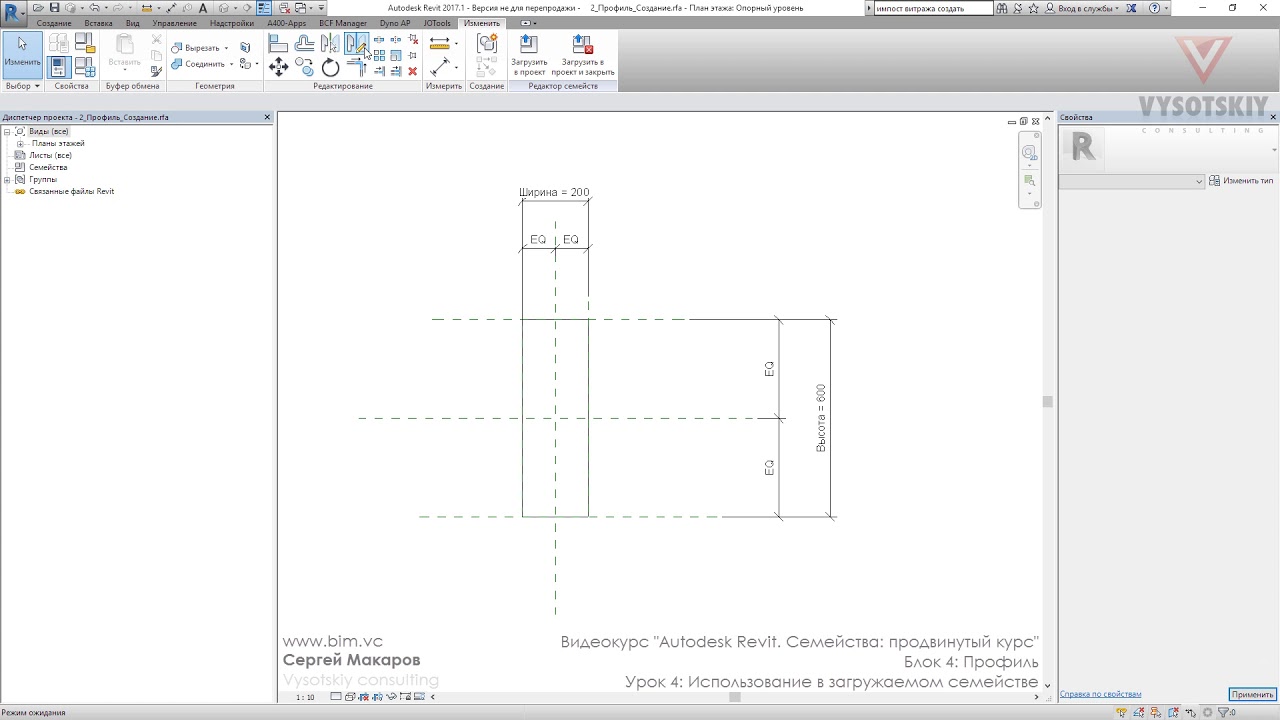Click Загрузить в проект button
This screenshot has height=720, width=1280.
[x=529, y=56]
